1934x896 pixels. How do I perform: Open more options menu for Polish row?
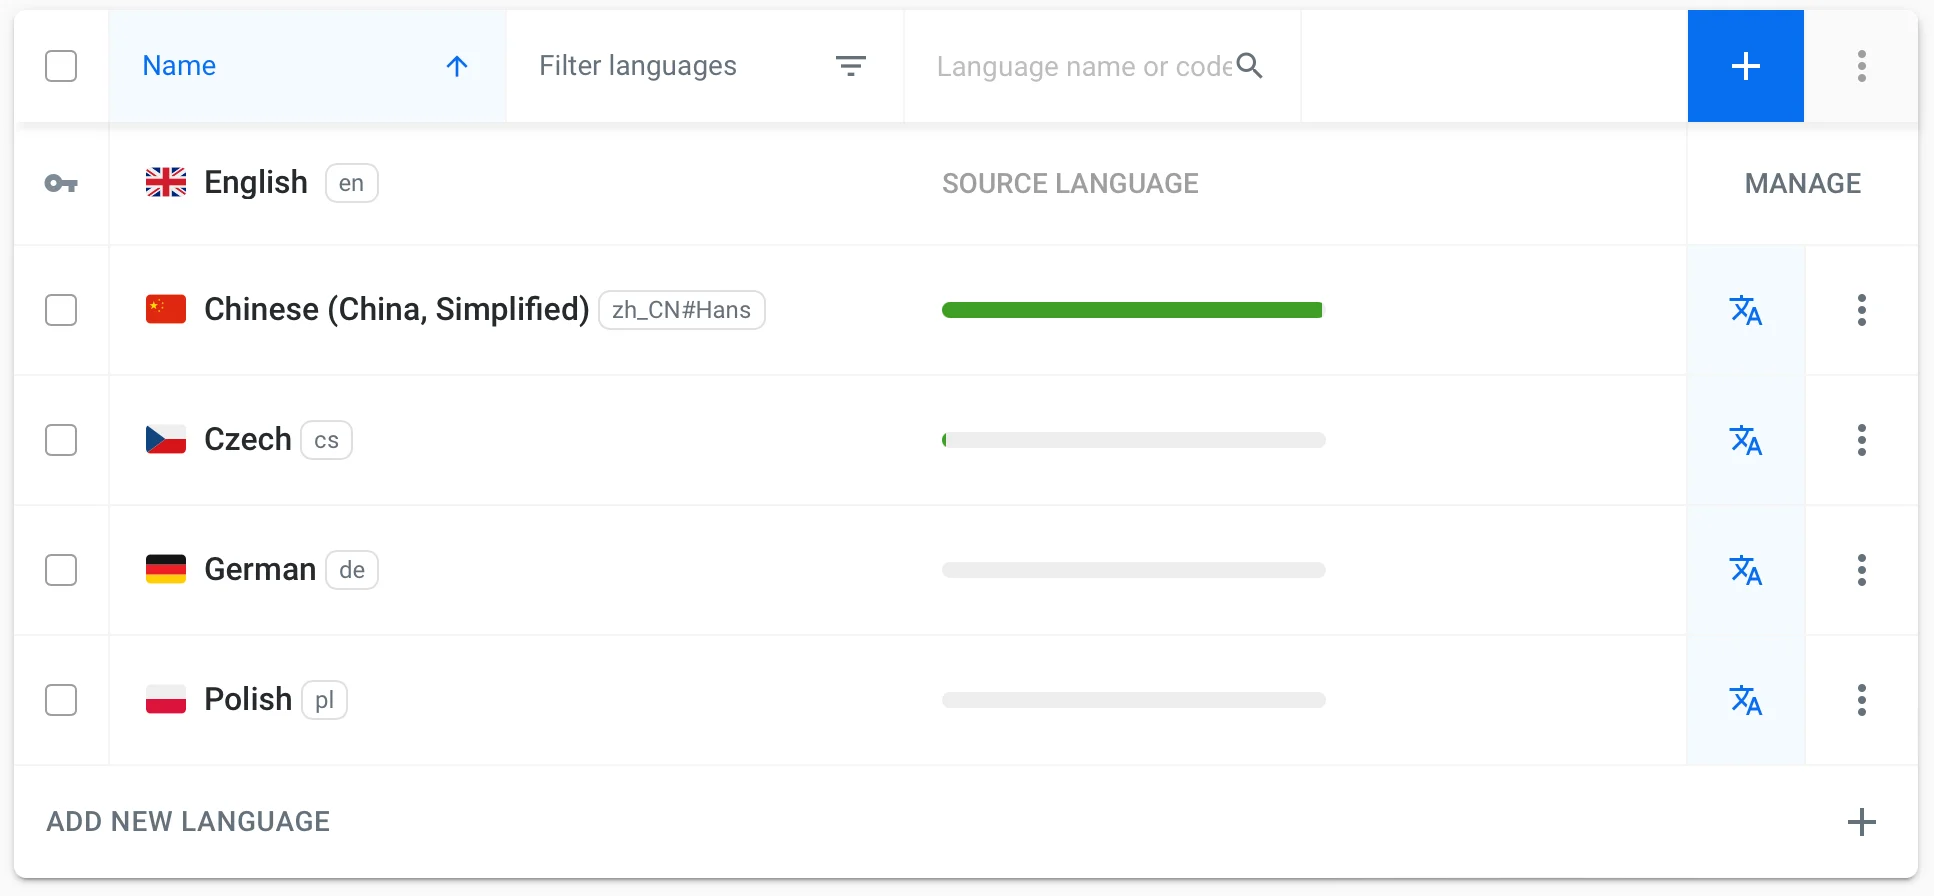coord(1861,700)
